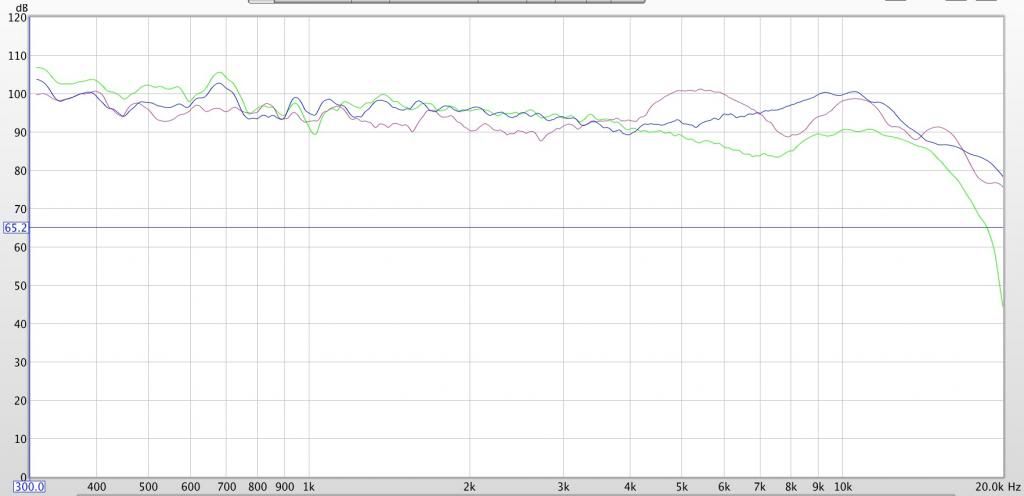Click the 30 label on the dB axis
The image size is (1024, 496).
(22, 363)
